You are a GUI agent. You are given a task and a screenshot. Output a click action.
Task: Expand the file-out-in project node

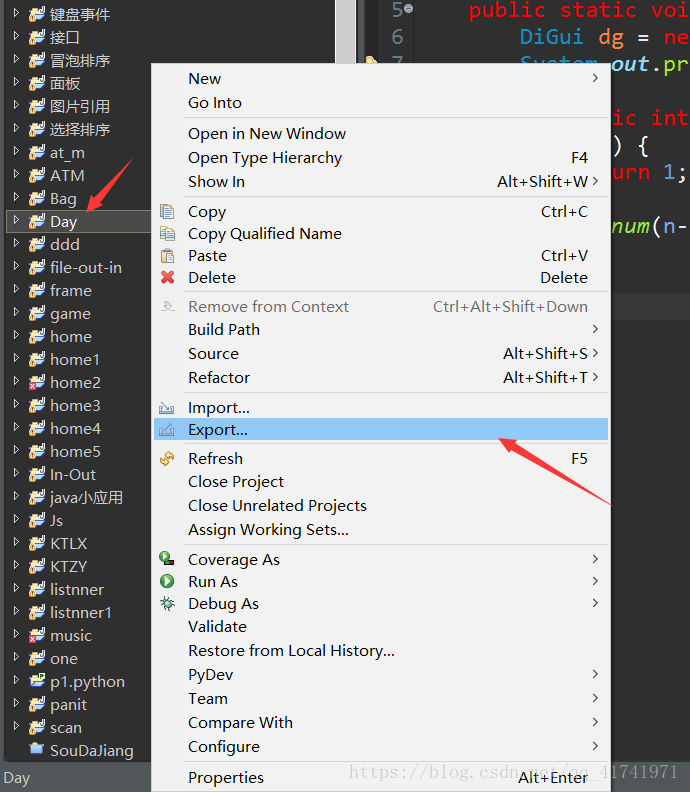point(16,266)
